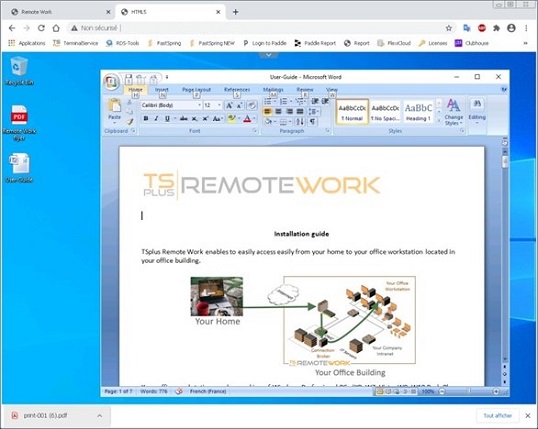Switch to the Review ribbon tab
The image size is (538, 429).
[x=305, y=90]
